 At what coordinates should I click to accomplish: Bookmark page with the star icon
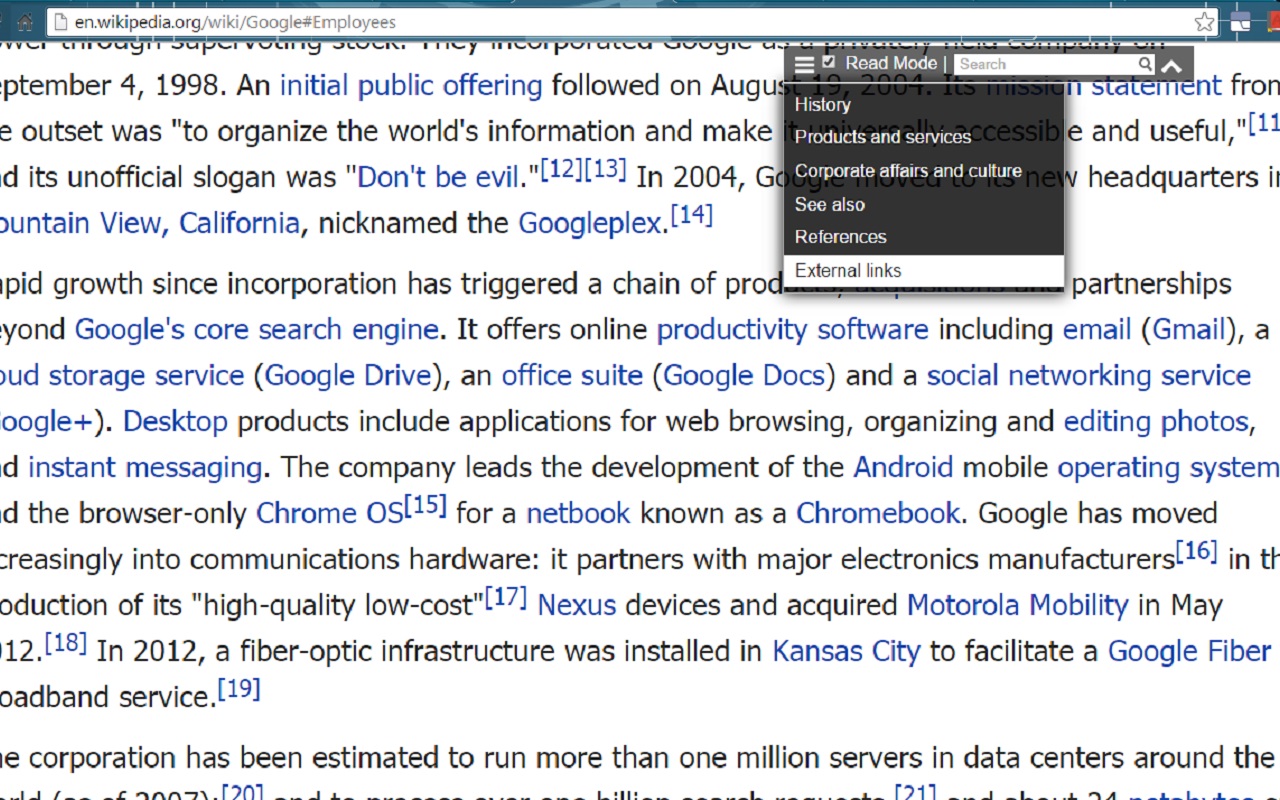1205,22
